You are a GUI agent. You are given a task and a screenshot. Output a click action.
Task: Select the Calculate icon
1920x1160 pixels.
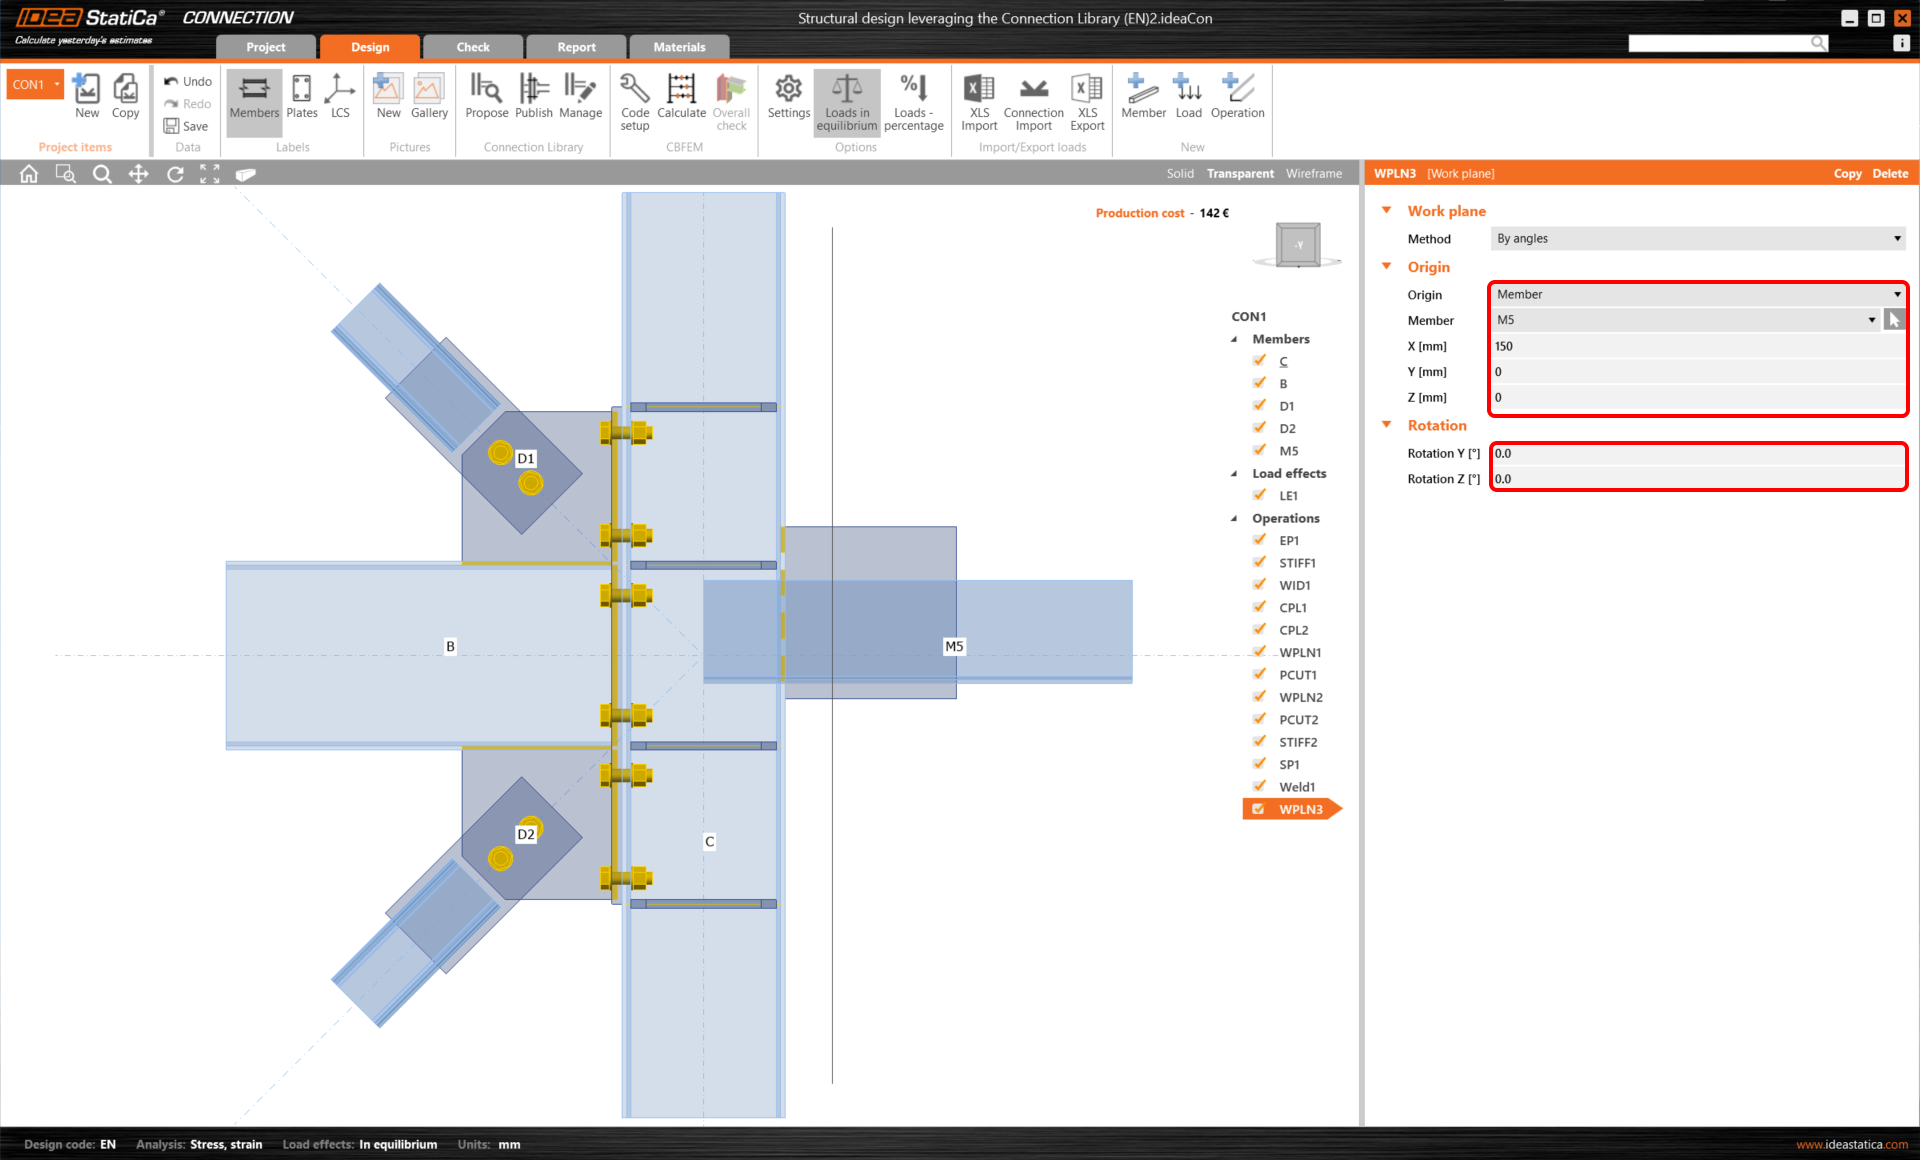click(681, 100)
